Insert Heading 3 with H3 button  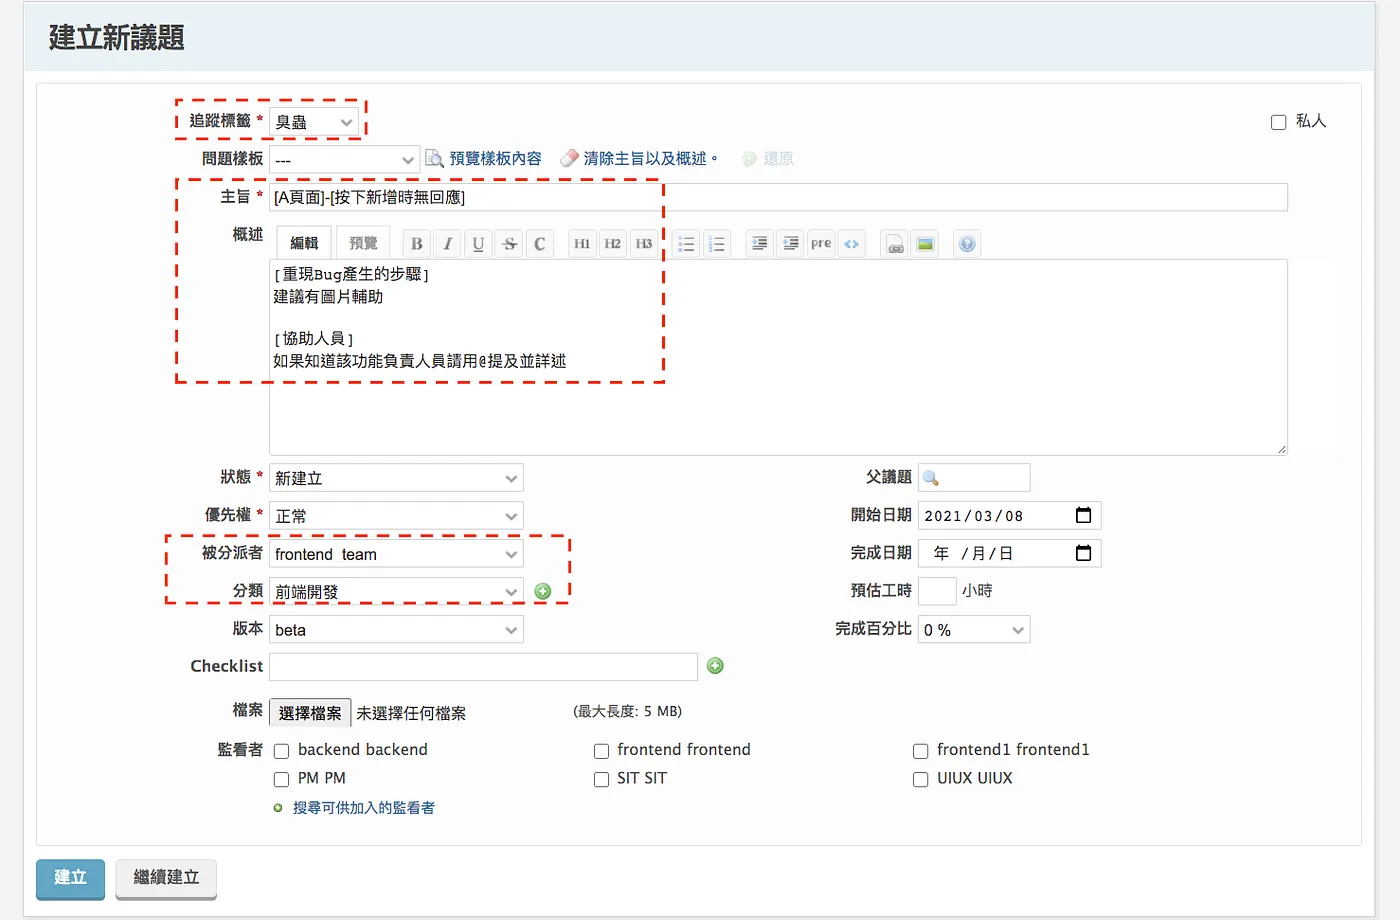(644, 244)
